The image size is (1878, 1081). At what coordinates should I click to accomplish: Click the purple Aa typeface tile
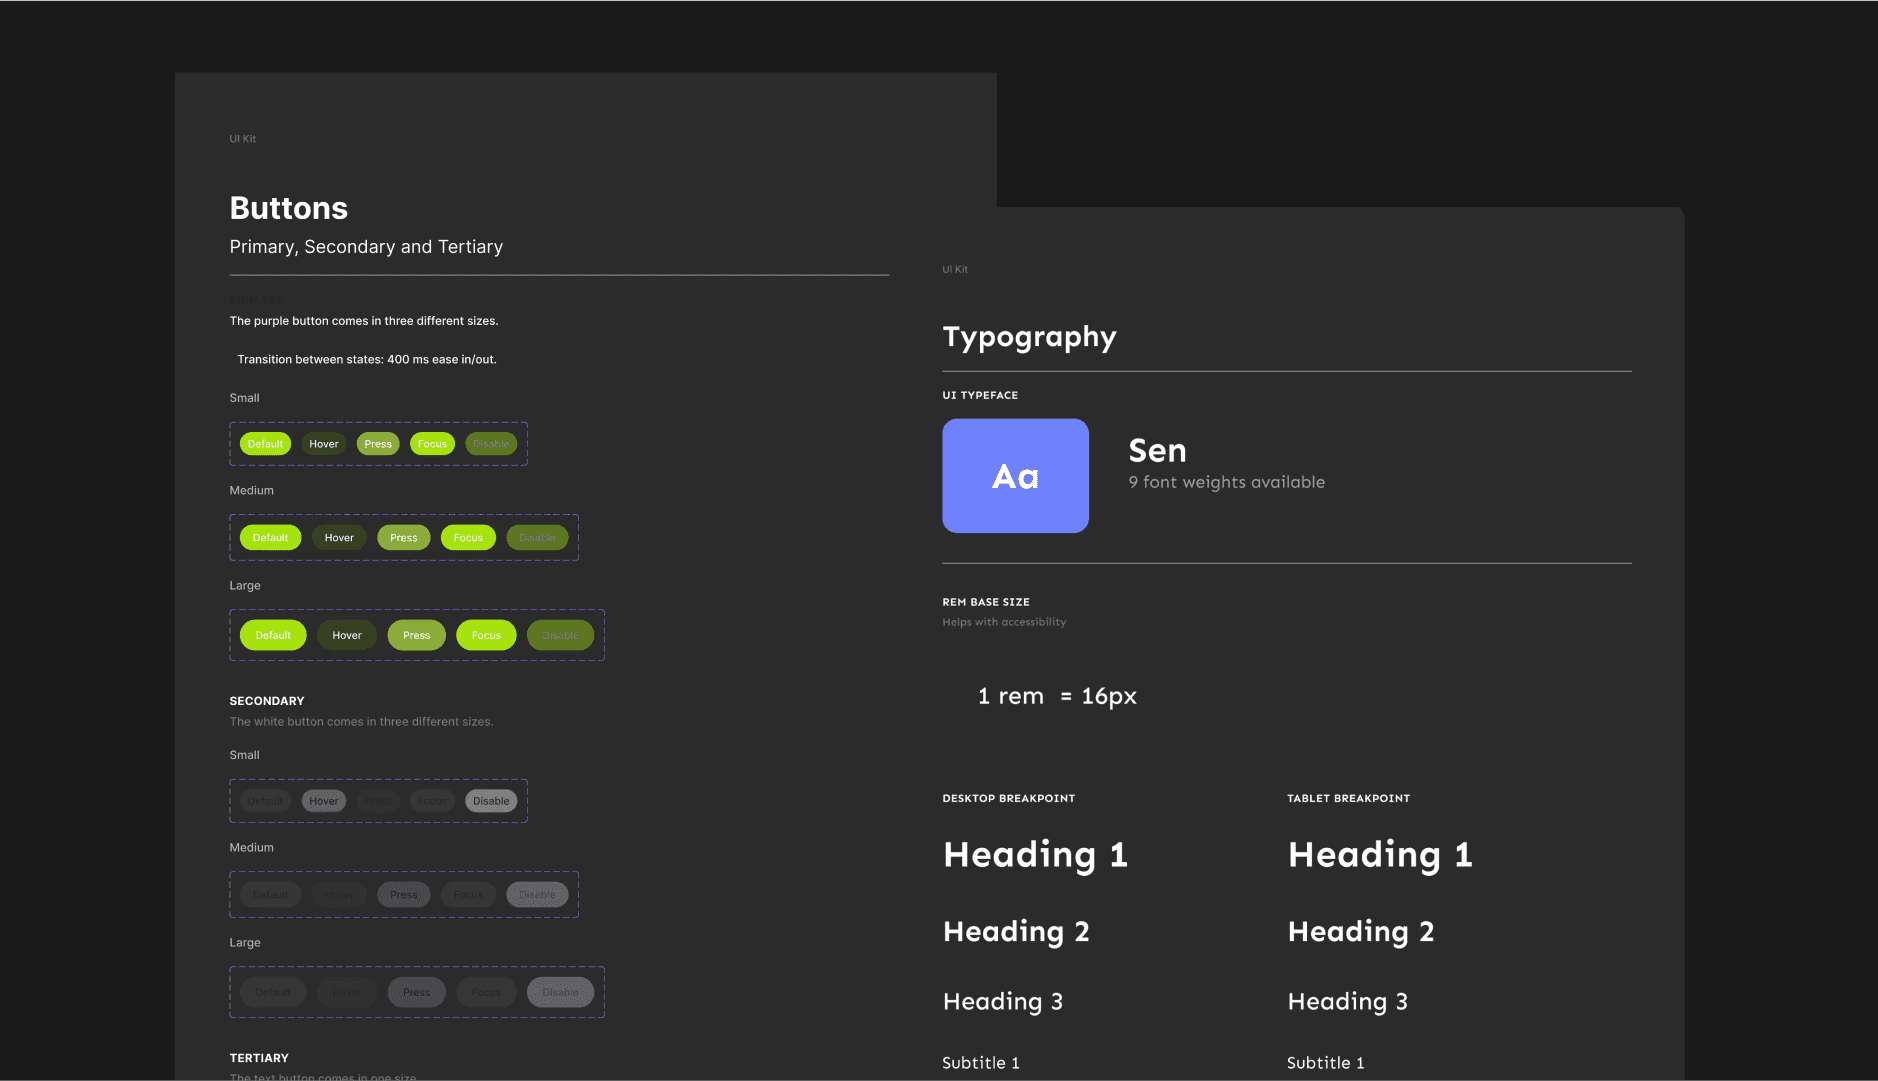(1015, 476)
